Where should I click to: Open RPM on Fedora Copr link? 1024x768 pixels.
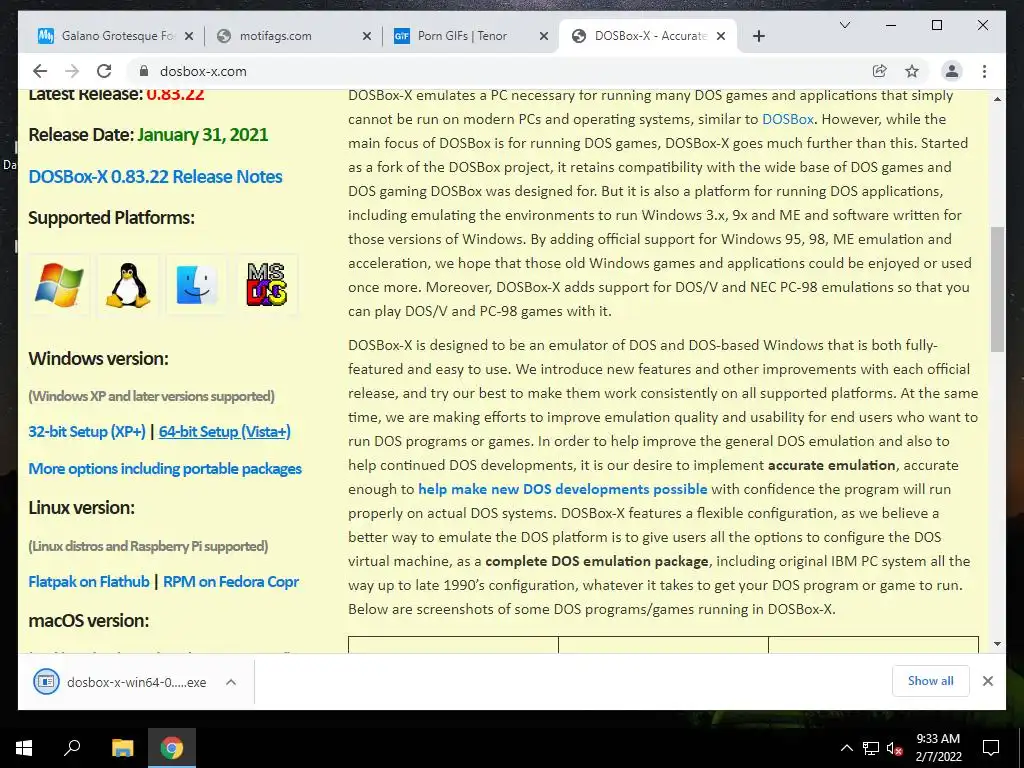coord(231,581)
